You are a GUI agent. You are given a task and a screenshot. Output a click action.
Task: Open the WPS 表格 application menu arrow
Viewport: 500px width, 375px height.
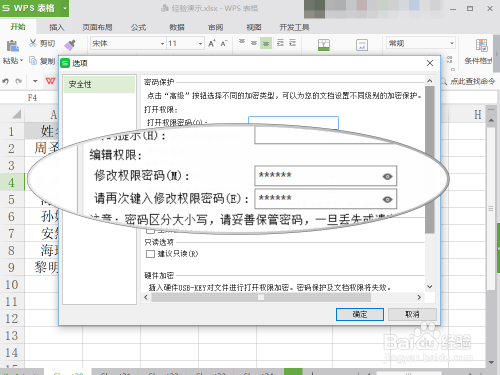pyautogui.click(x=65, y=8)
